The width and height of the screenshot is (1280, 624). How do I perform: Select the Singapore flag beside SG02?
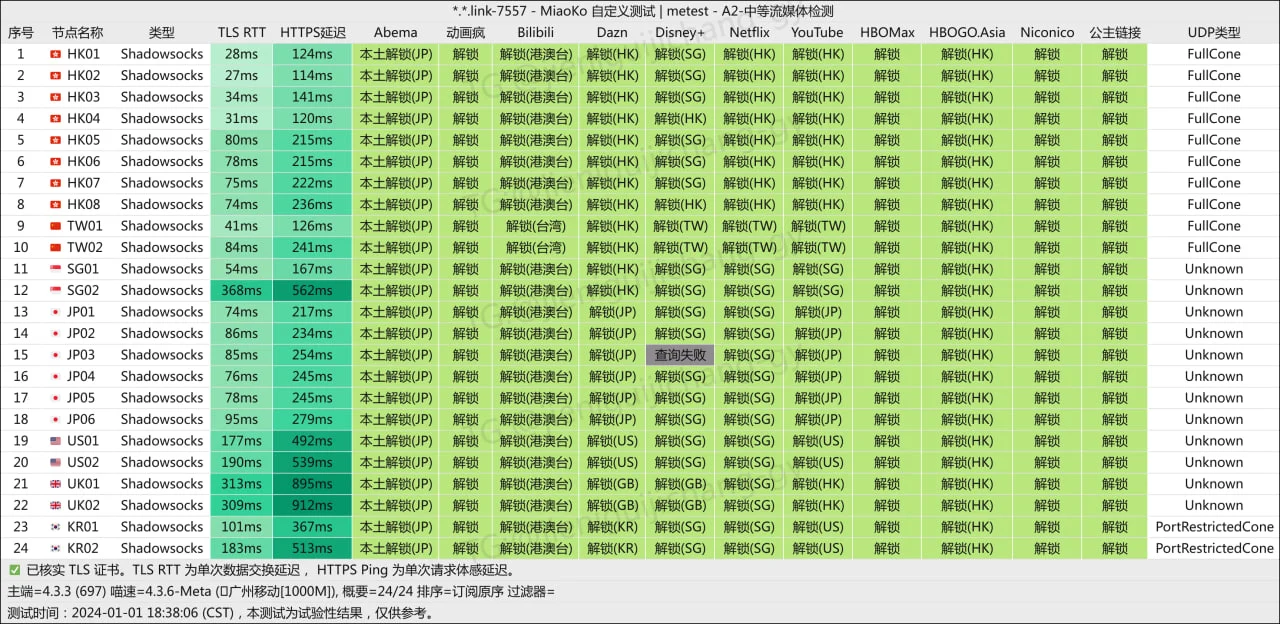point(54,291)
